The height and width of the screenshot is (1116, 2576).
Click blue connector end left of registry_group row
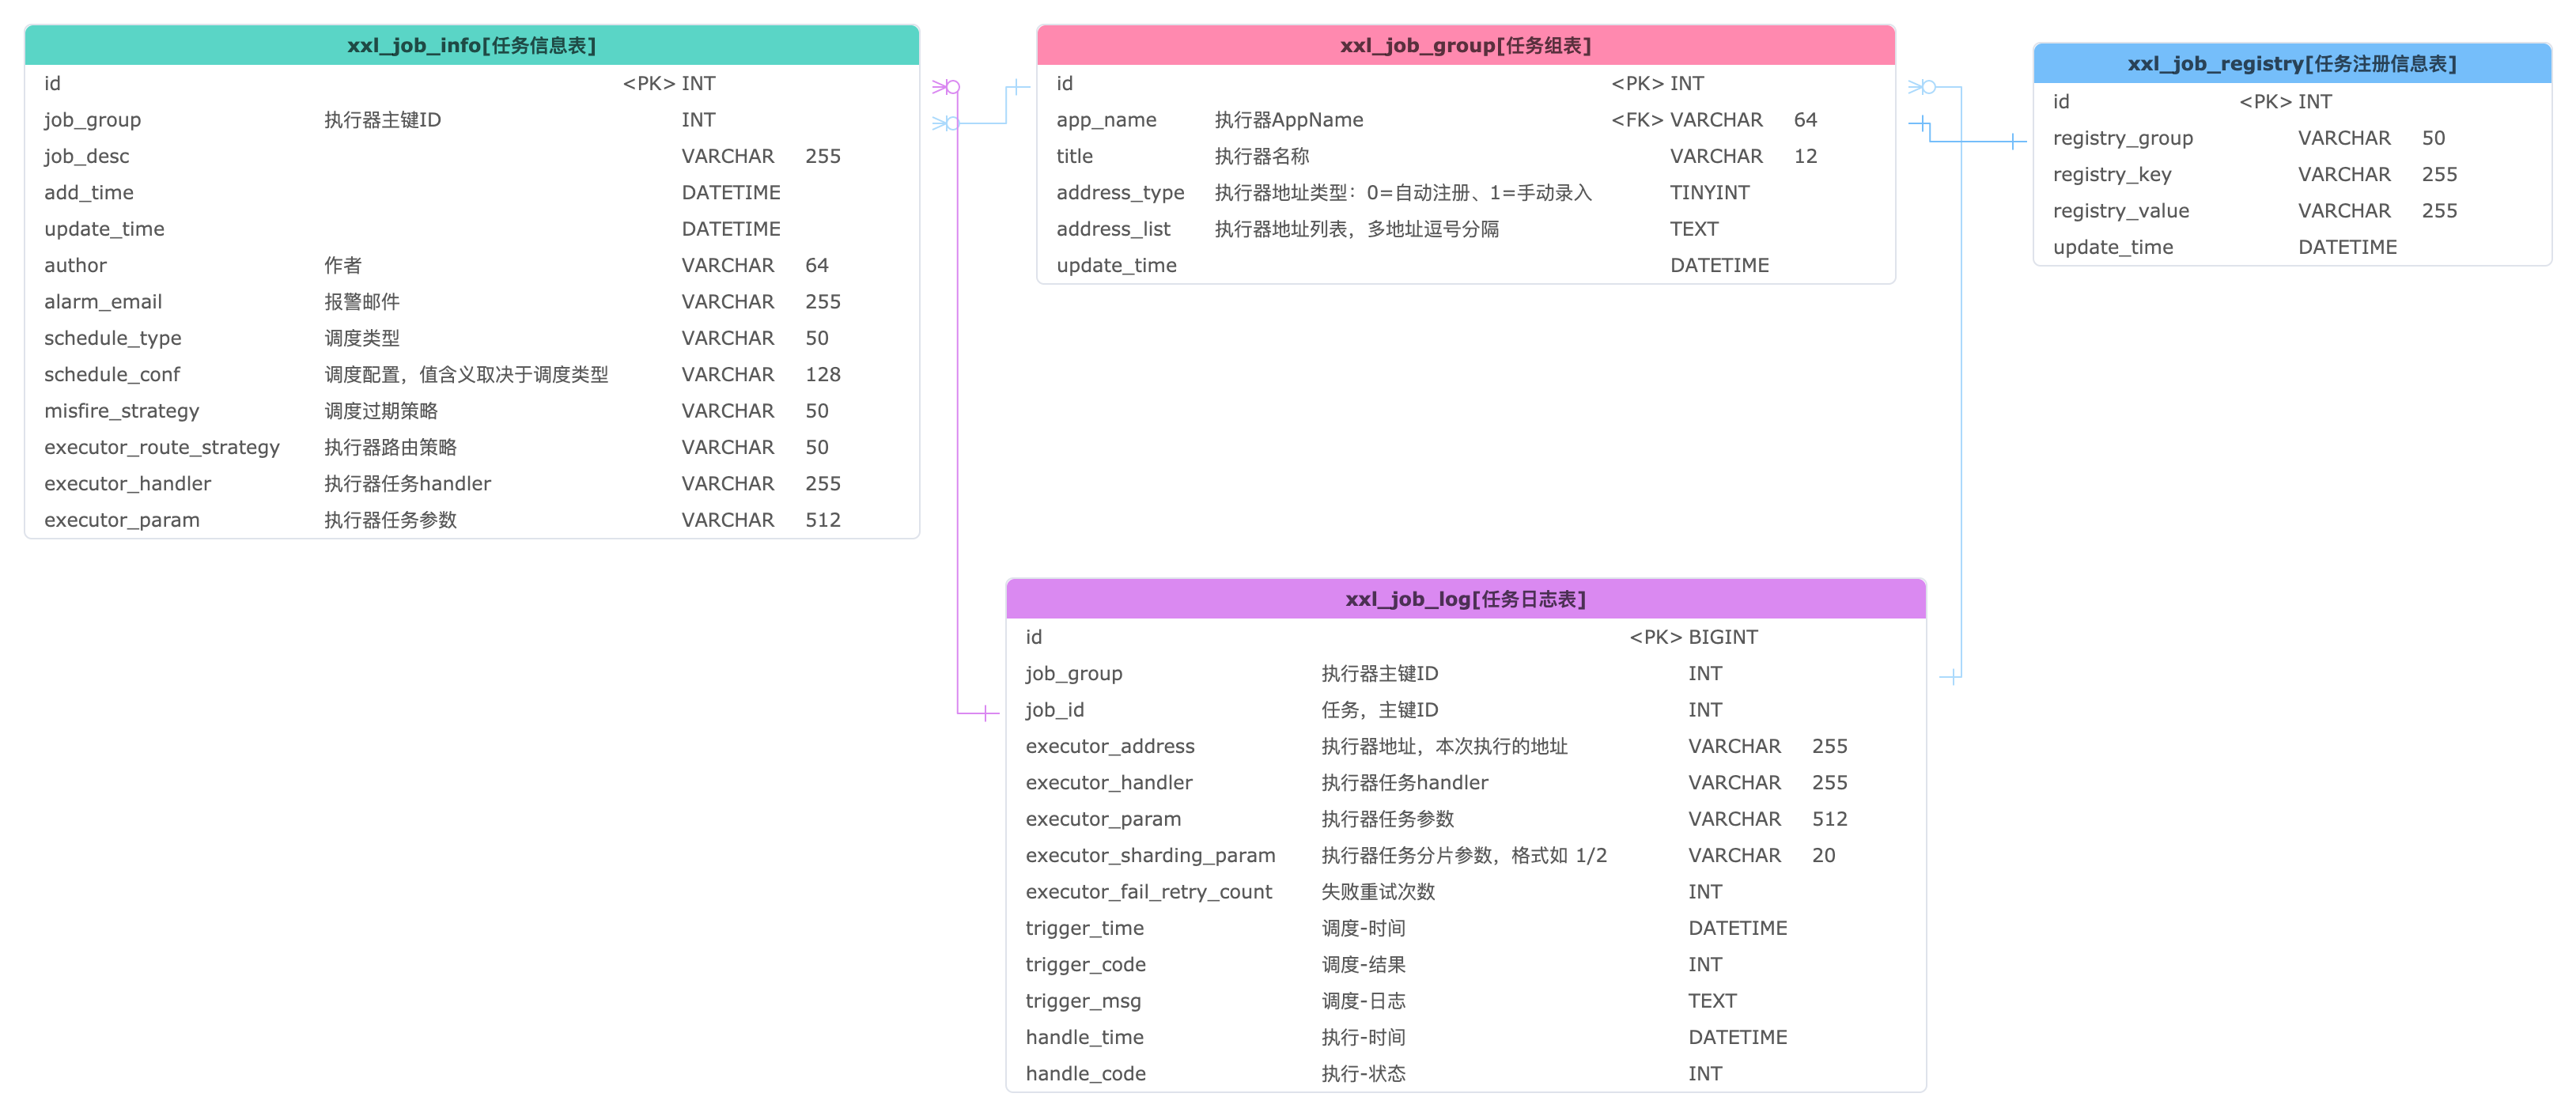tap(2013, 141)
